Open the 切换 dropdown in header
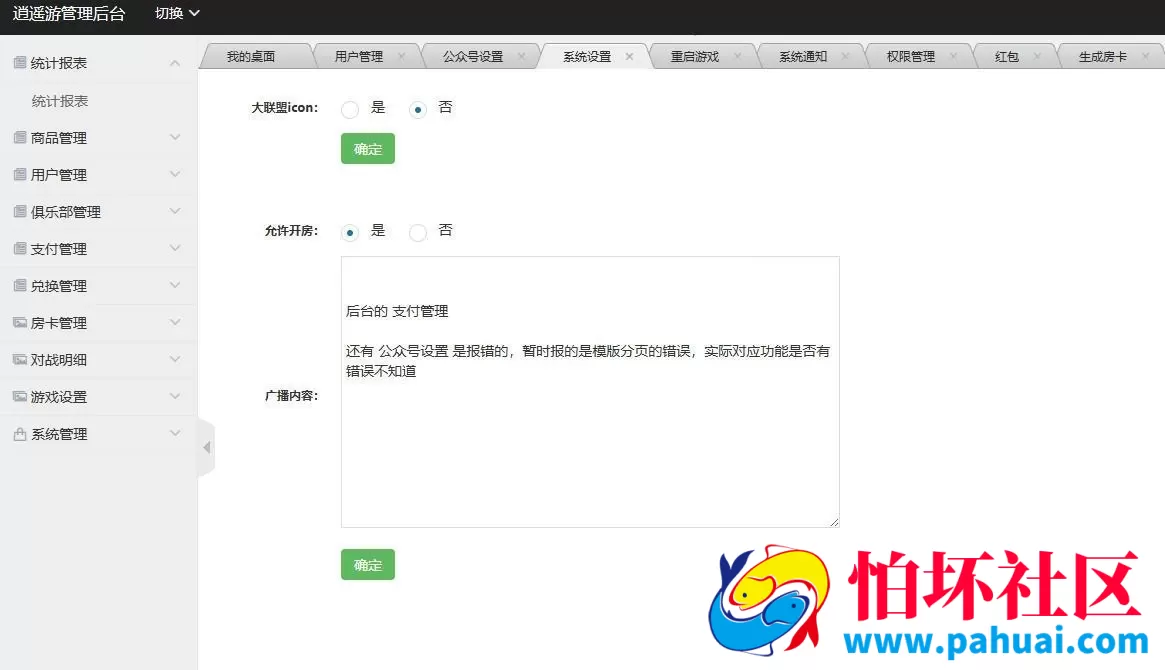 (177, 13)
